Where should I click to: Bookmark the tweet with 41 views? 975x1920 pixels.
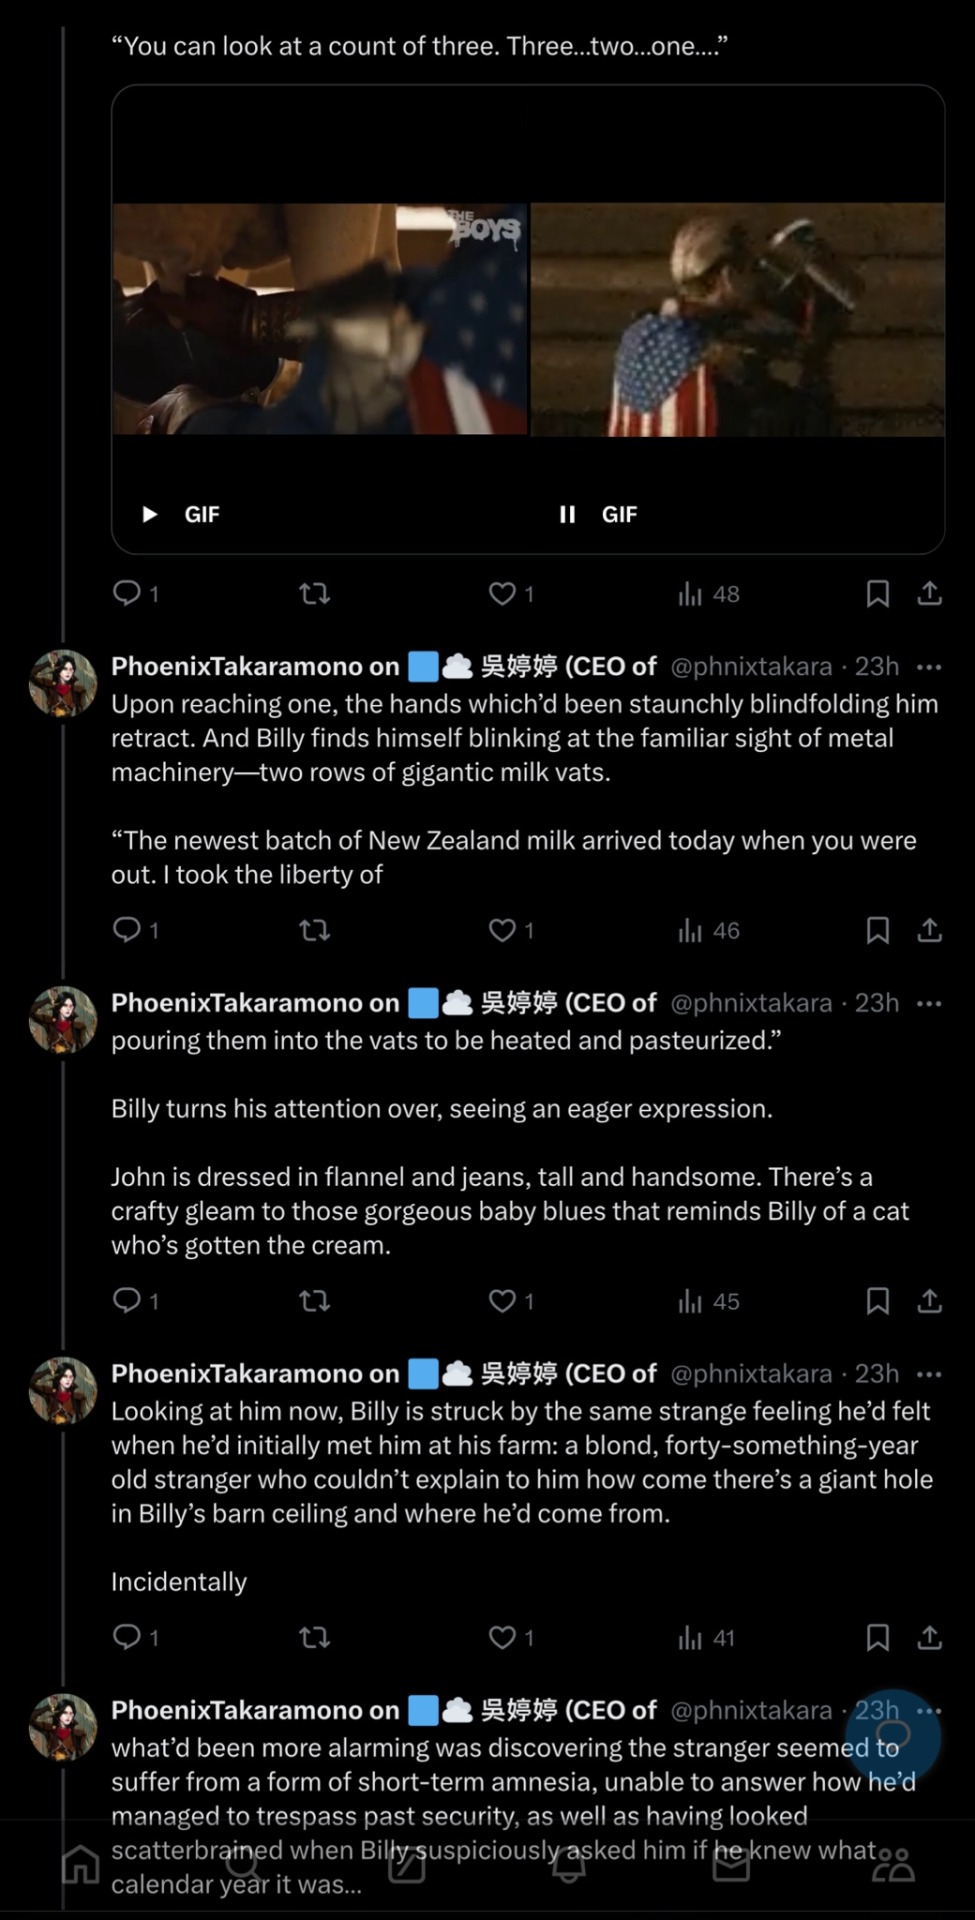(877, 1638)
